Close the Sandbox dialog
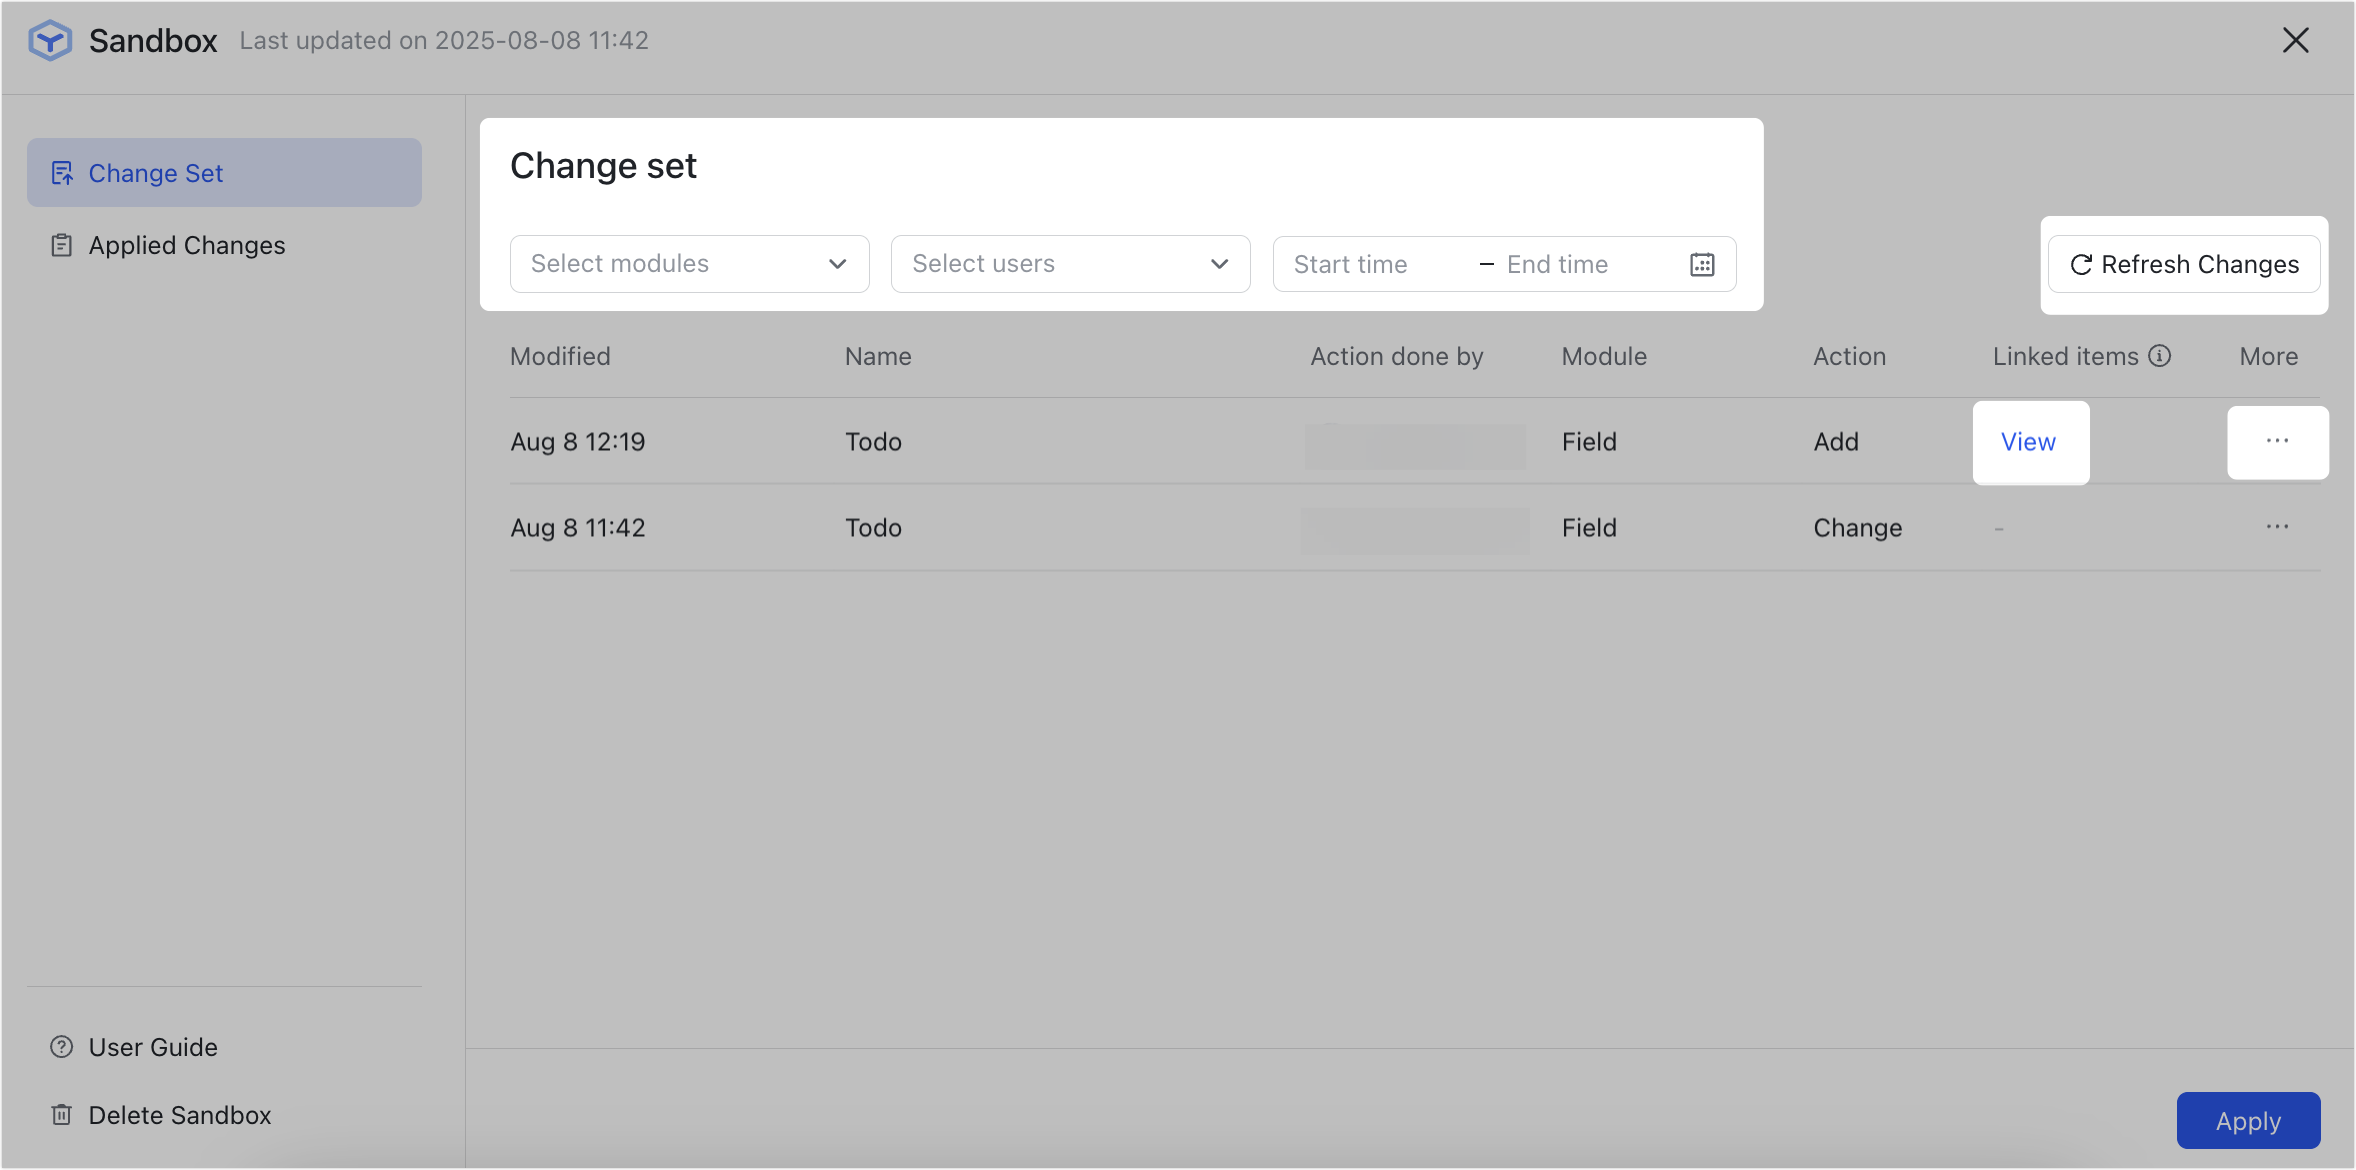 pyautogui.click(x=2296, y=40)
